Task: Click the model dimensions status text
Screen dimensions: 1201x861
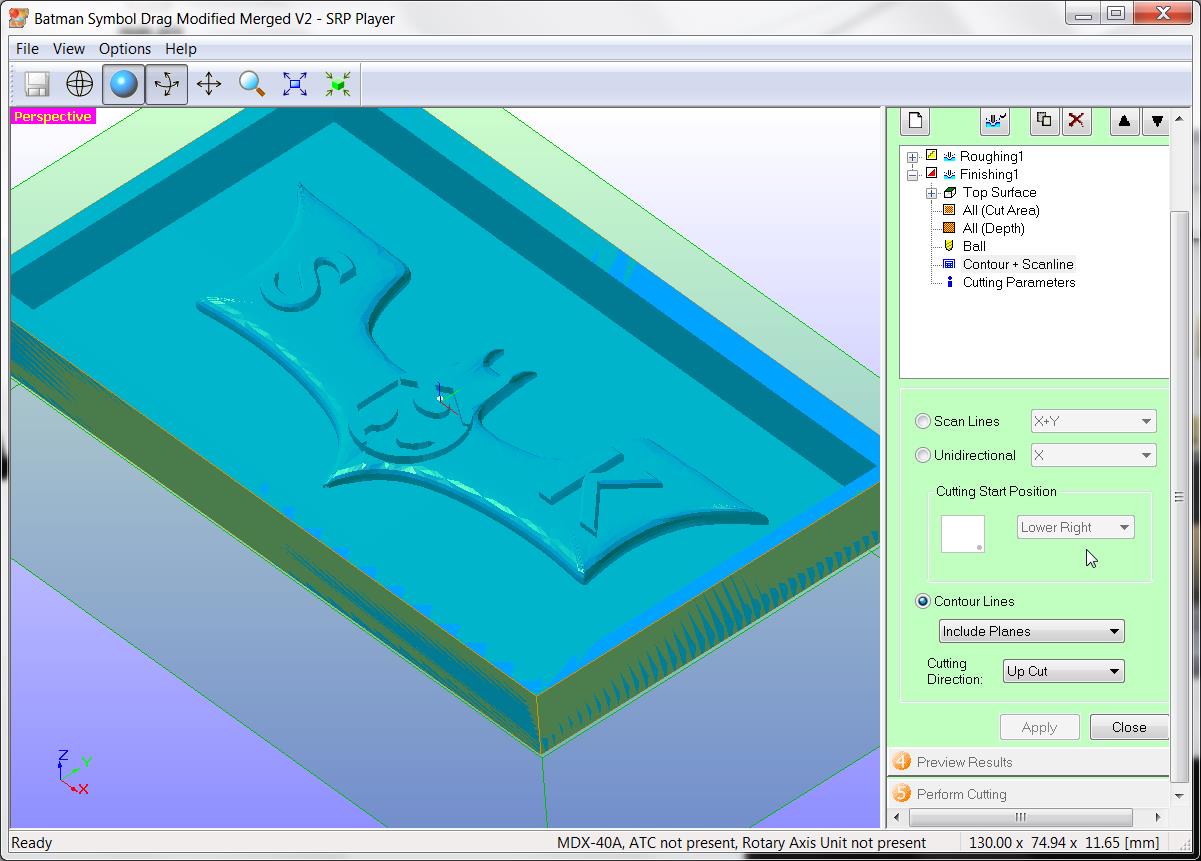Action: coord(1064,843)
